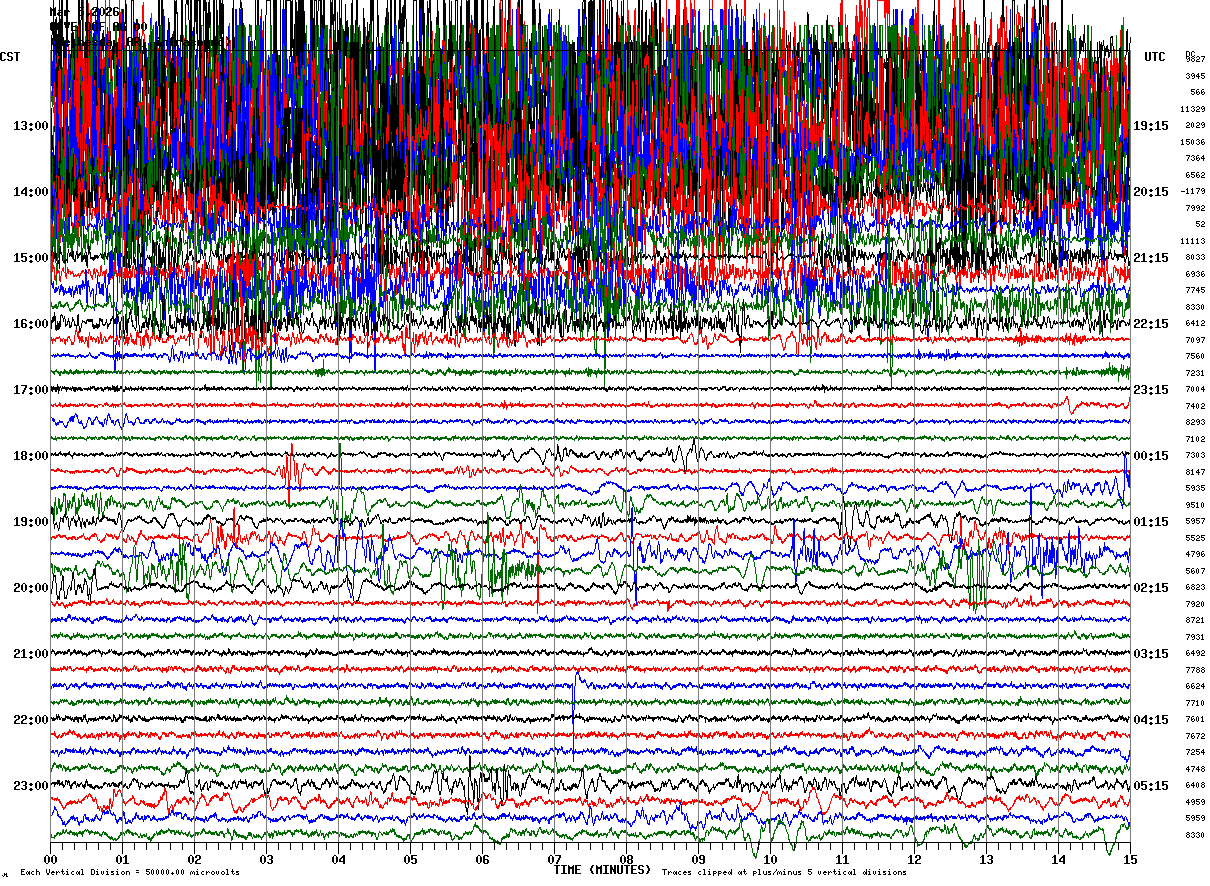Image resolution: width=1210 pixels, height=886 pixels.
Task: Click the 04:15 UTC time label
Action: pos(1151,720)
